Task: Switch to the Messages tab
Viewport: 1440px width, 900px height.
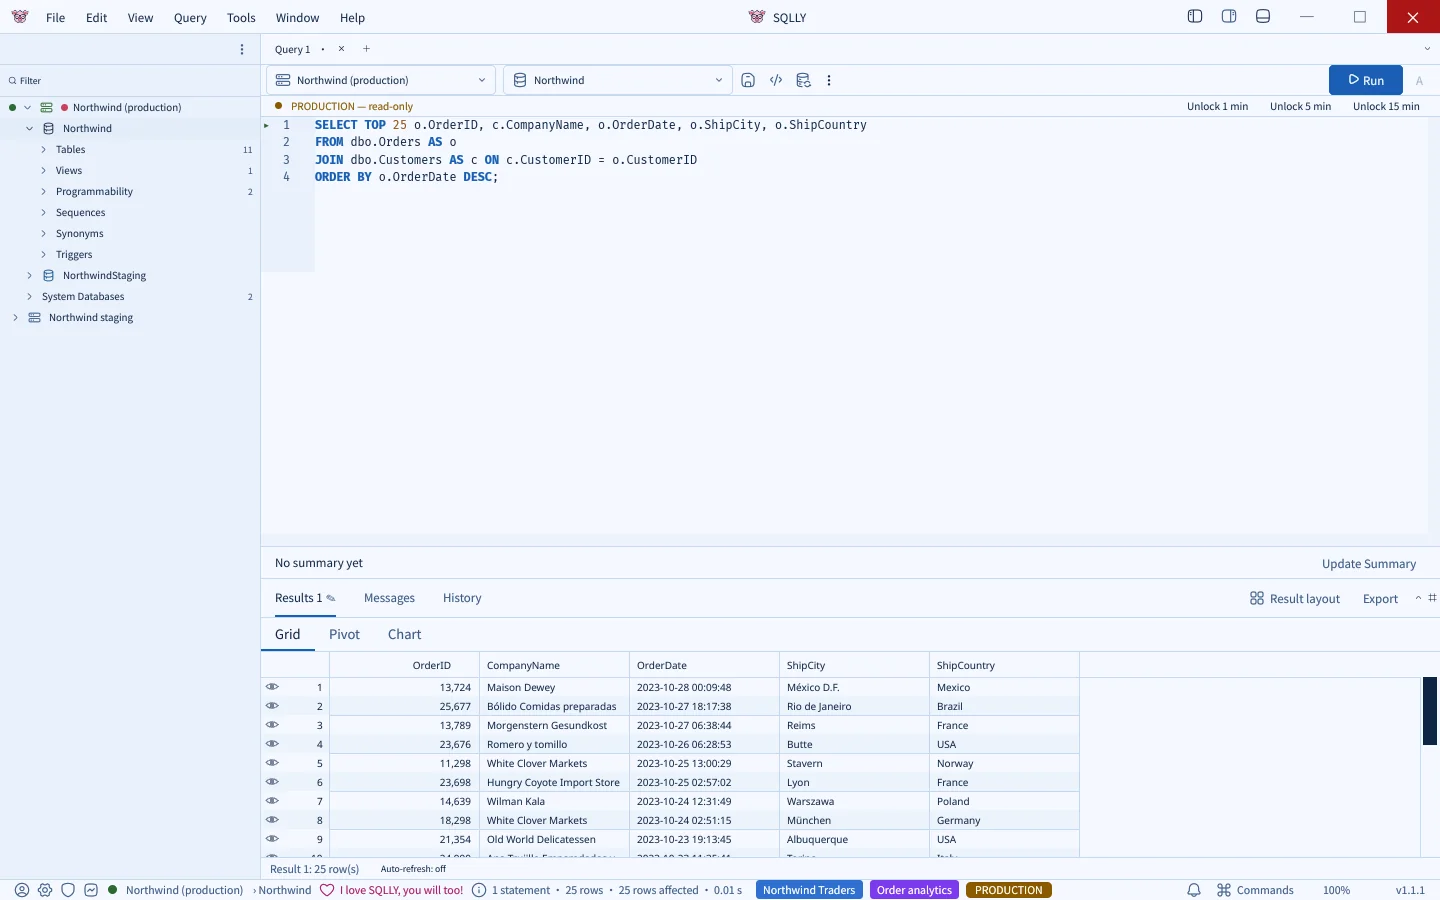Action: coord(389,598)
